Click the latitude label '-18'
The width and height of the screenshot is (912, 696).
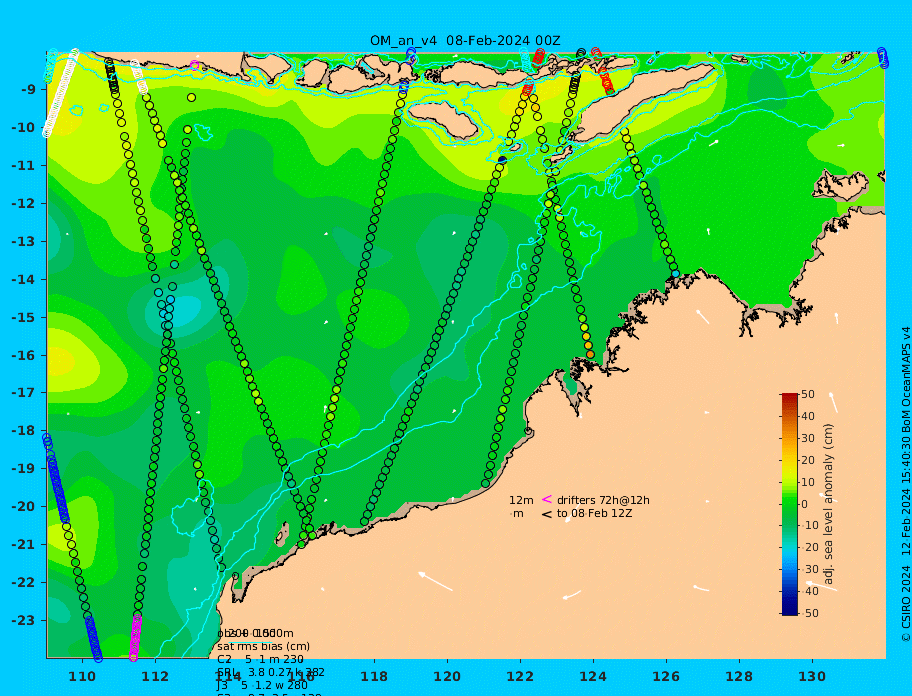24,430
